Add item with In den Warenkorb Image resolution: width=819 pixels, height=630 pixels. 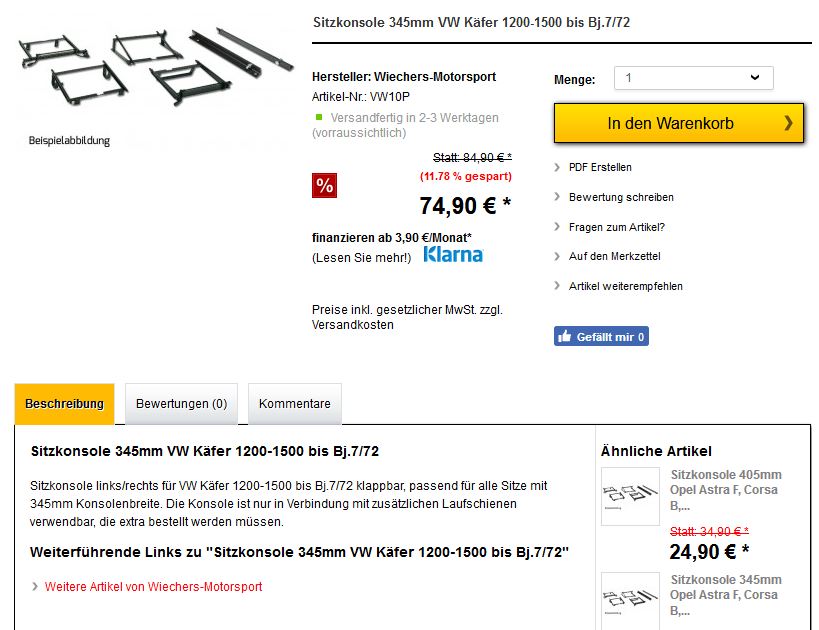tap(670, 123)
